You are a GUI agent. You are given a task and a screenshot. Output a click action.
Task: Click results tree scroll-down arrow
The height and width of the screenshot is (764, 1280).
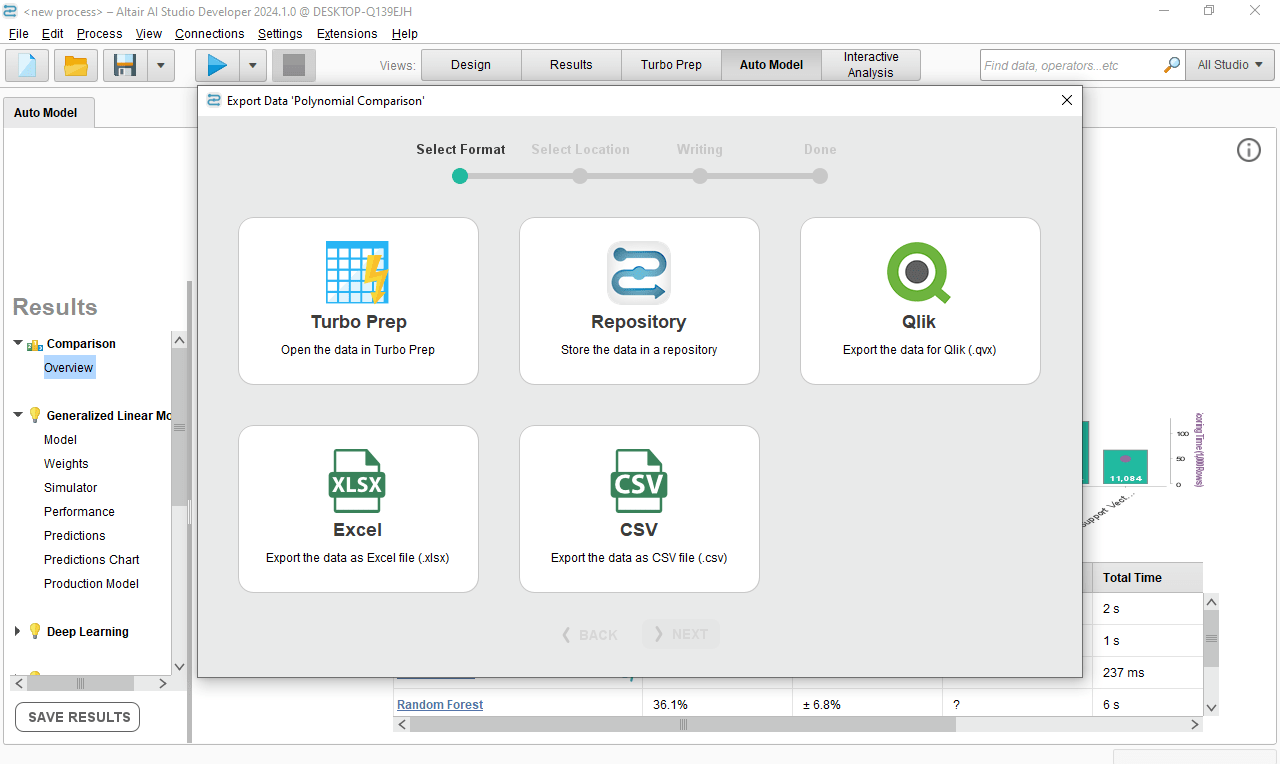[x=179, y=667]
